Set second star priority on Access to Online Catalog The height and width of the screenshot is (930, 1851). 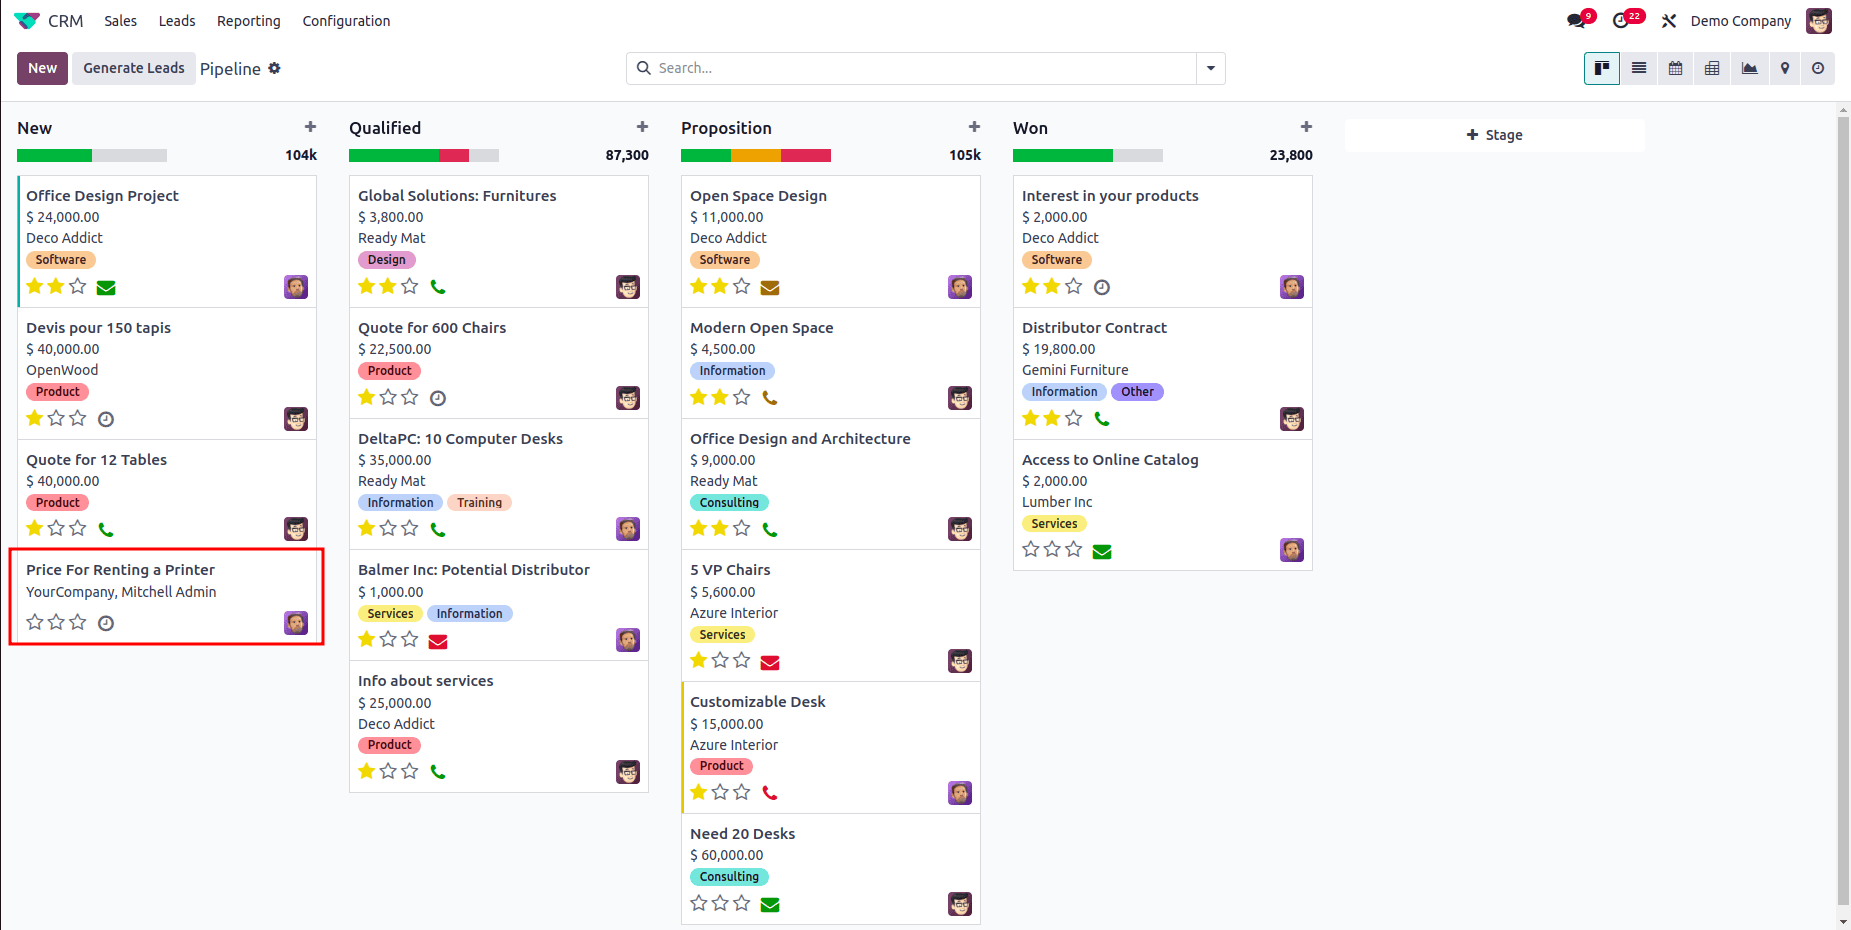(1052, 549)
